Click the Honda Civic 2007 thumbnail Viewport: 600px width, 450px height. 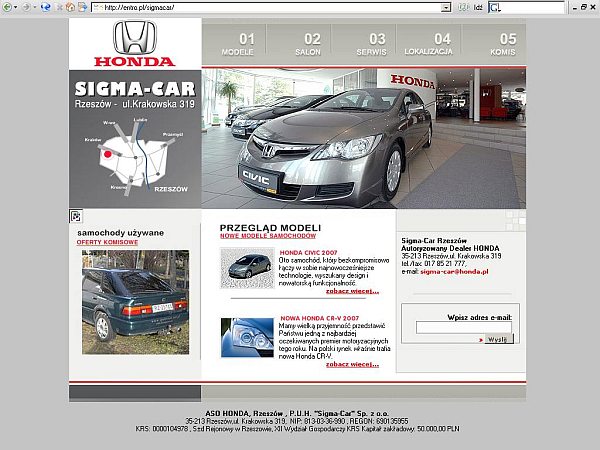(x=247, y=268)
